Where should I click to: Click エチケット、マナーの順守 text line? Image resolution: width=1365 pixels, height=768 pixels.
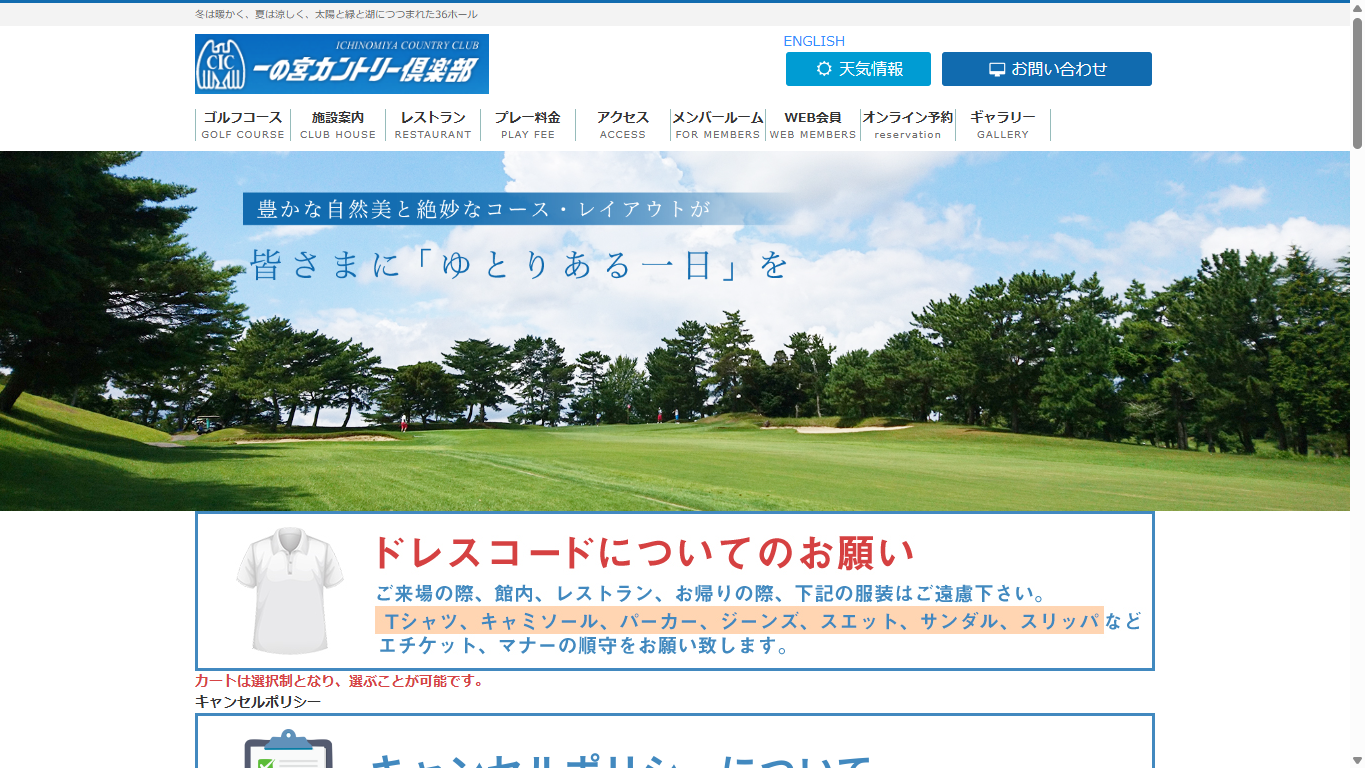[585, 646]
